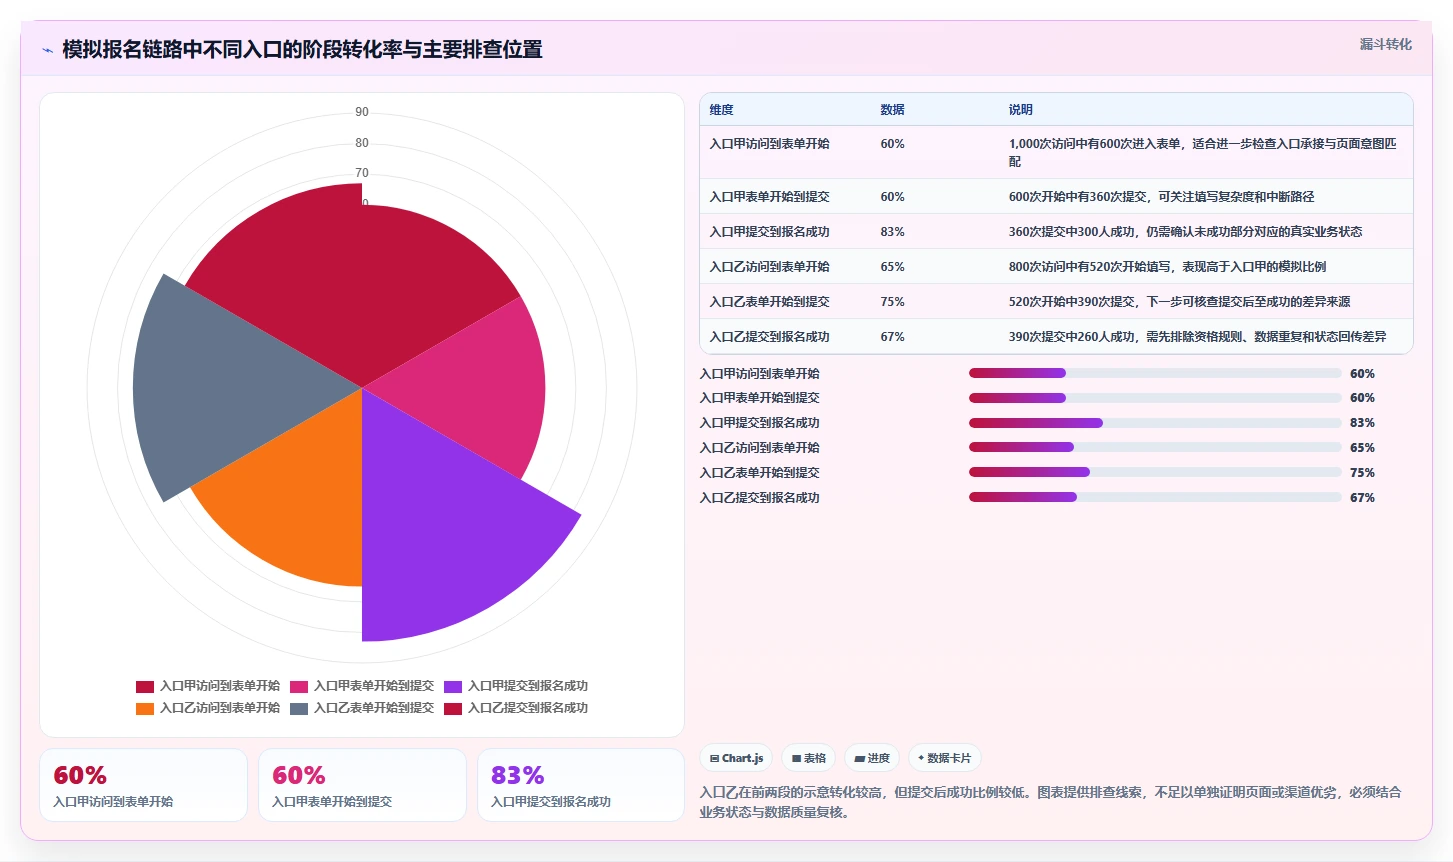Select table cell 入口乙提交到报名成功
This screenshot has width=1453, height=862.
click(x=769, y=337)
